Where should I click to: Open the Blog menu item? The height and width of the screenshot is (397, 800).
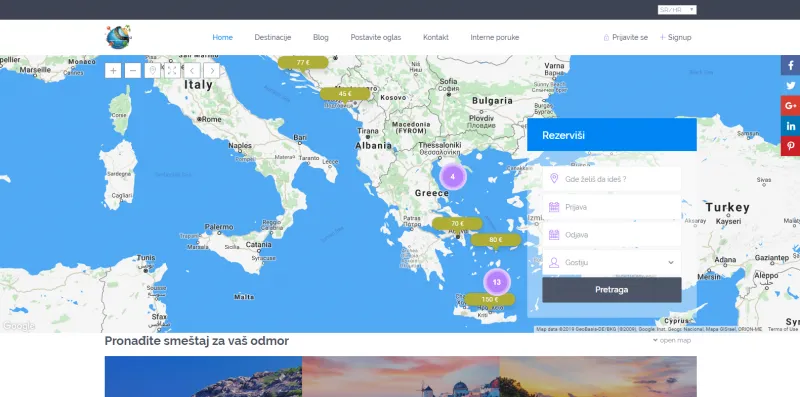[321, 37]
